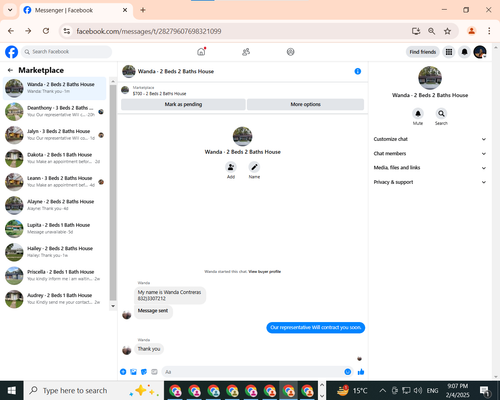Screen dimensions: 500x400
Task: Click the ENG language indicator
Action: (x=432, y=390)
